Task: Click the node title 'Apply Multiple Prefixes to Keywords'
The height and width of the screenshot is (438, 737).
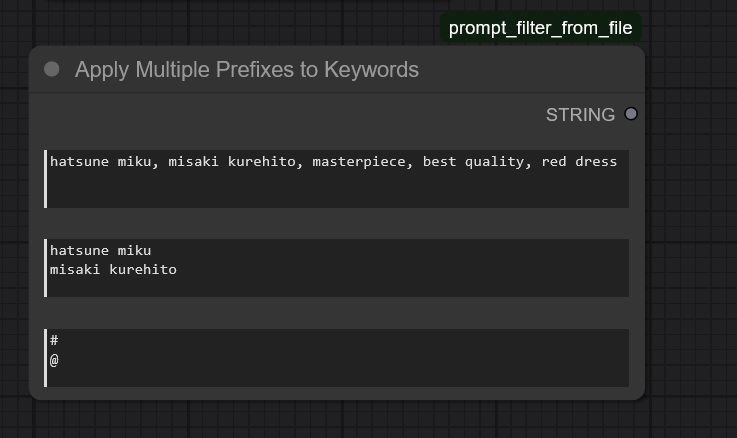Action: (x=247, y=70)
